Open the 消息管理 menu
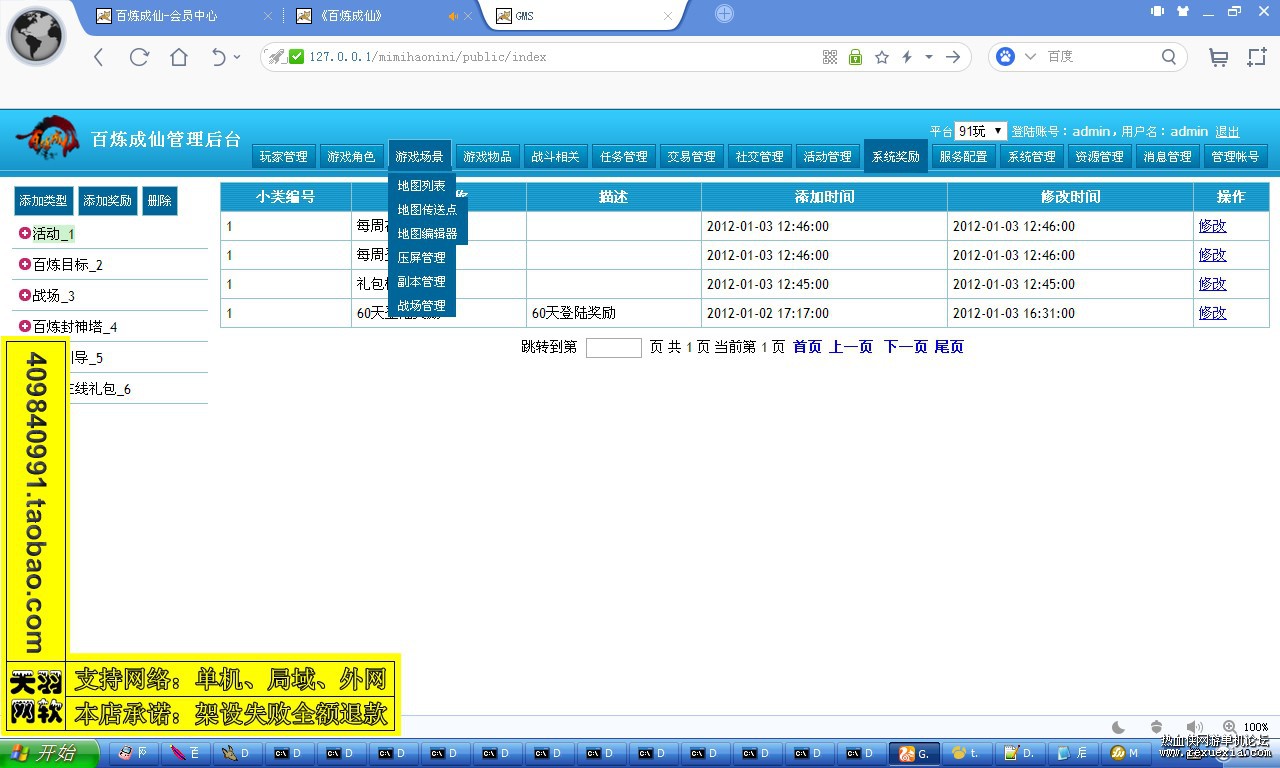Screen dimensions: 1280x768 pos(1167,157)
